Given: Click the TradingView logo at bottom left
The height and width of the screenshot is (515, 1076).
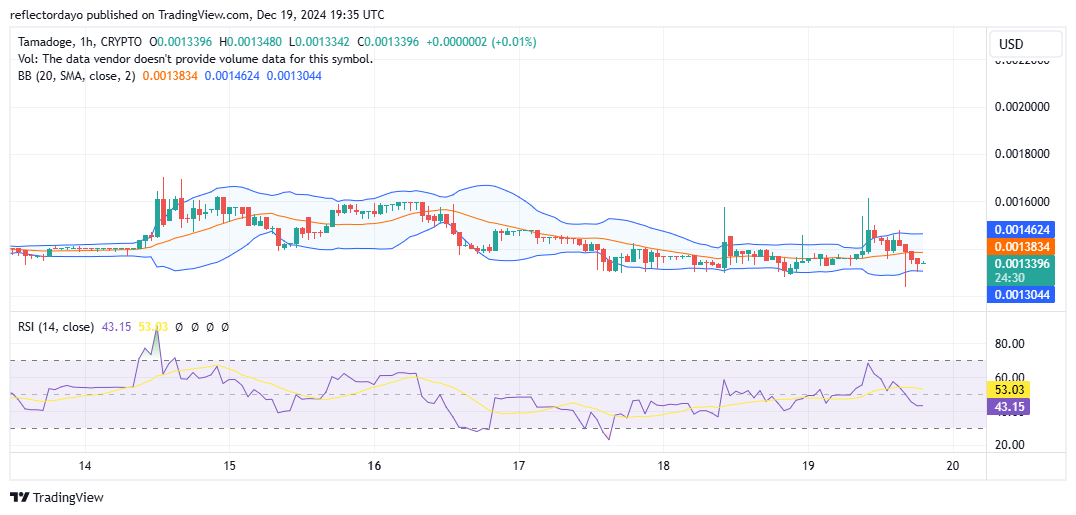Looking at the screenshot, I should pyautogui.click(x=57, y=497).
